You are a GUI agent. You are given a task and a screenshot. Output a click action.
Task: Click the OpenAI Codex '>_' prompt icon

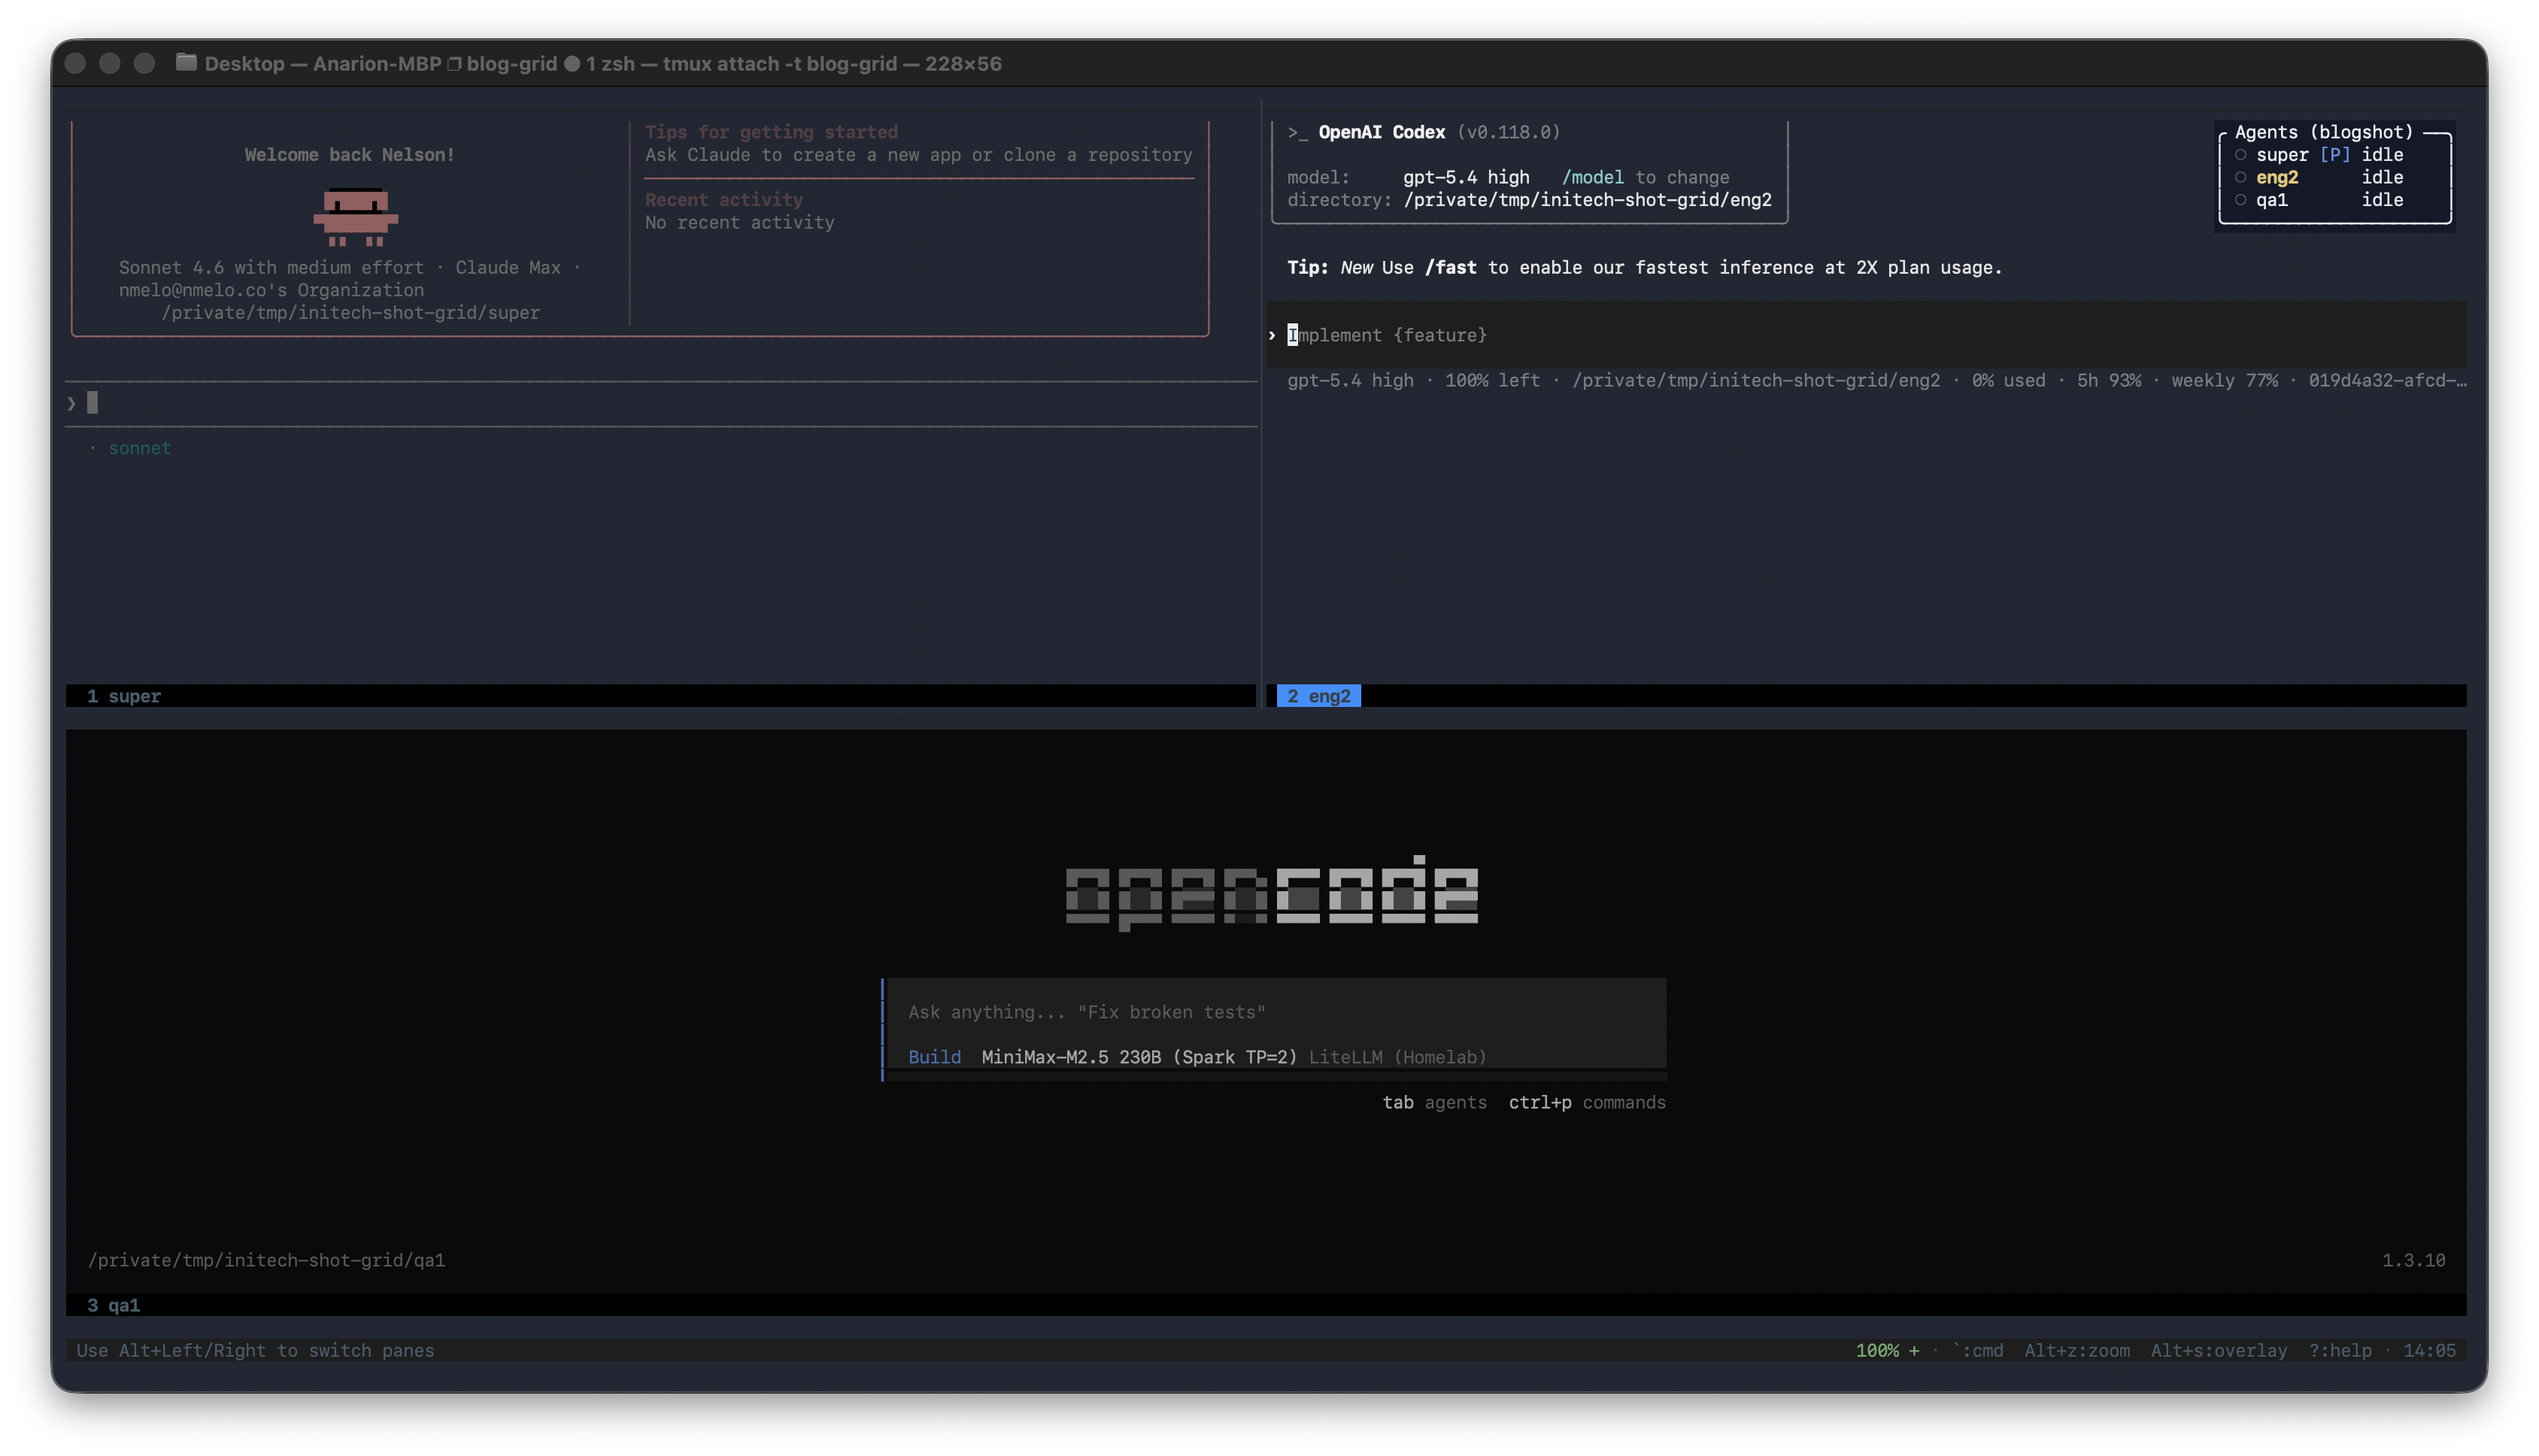[x=1297, y=131]
